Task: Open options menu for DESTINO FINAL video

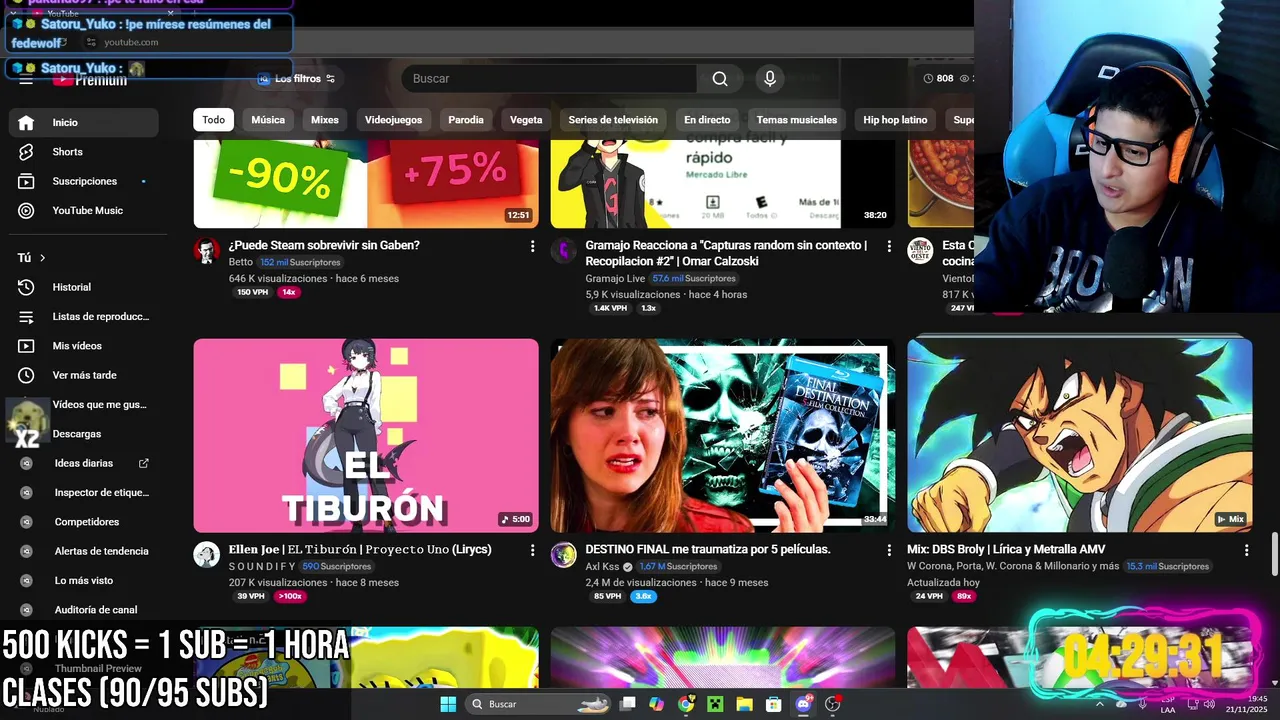Action: point(889,550)
